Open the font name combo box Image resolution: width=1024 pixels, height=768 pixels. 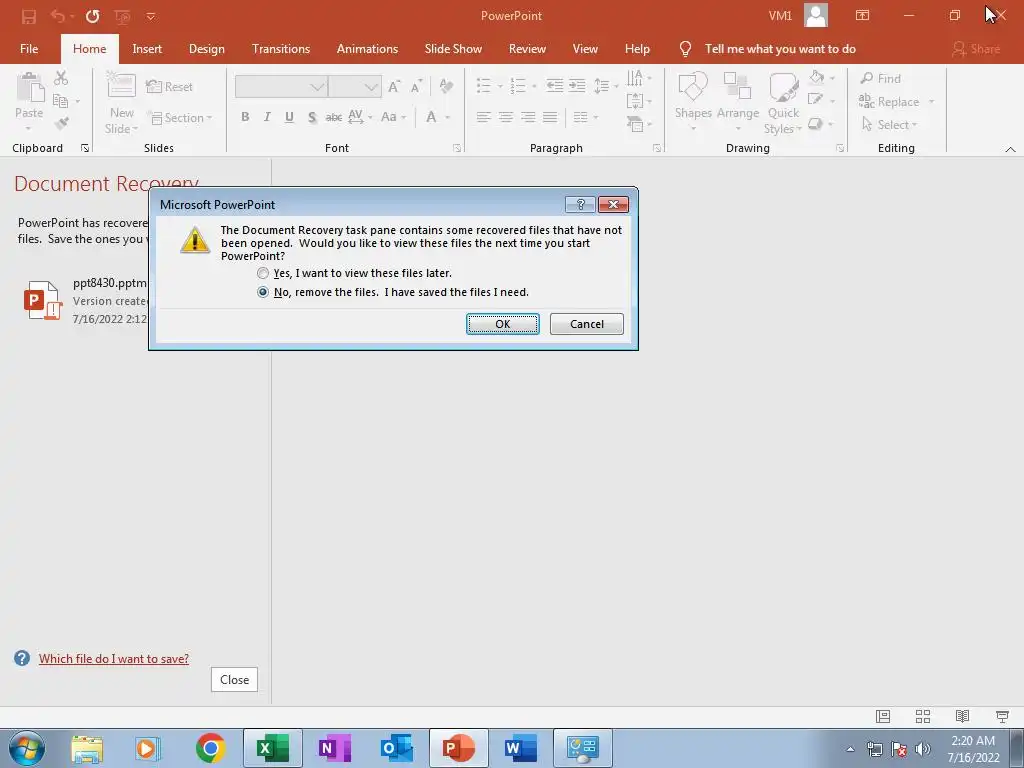coord(281,87)
